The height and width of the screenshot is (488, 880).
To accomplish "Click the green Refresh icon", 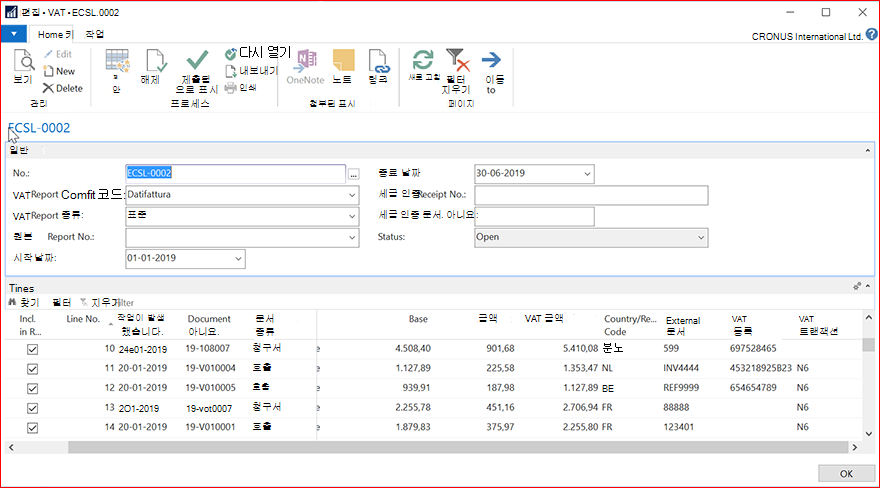I will pos(423,59).
